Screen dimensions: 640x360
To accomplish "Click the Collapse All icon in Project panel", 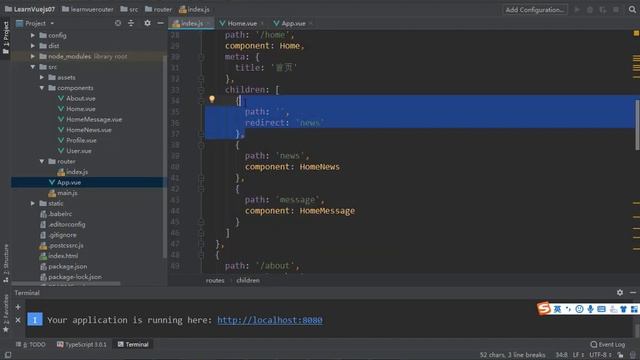I will click(x=131, y=23).
